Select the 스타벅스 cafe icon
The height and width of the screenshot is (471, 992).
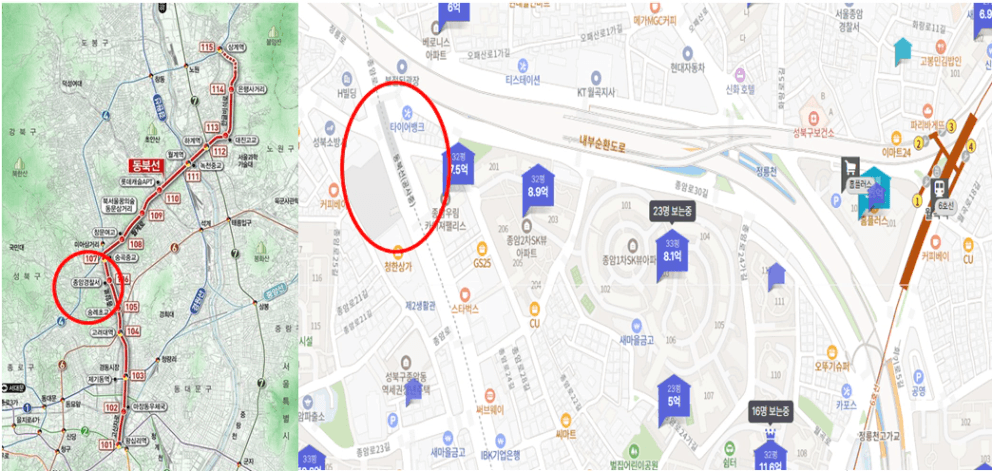(465, 294)
